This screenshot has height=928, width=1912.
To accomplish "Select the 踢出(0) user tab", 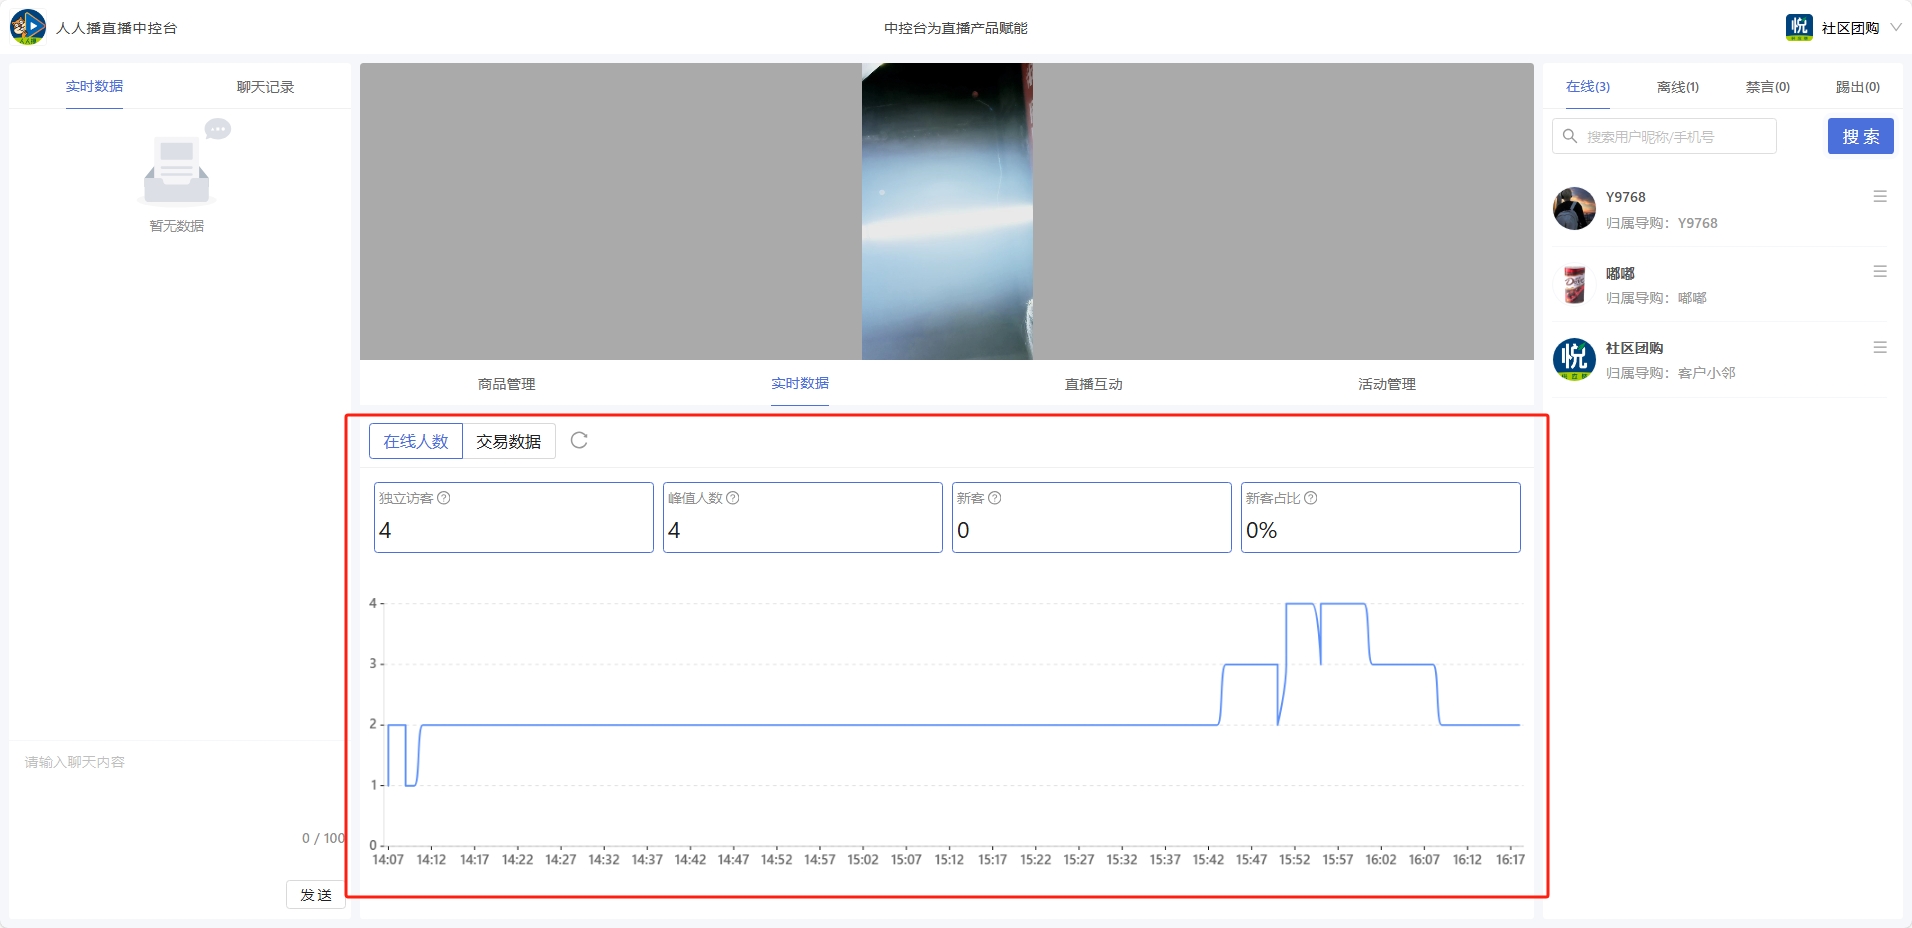I will [1858, 87].
